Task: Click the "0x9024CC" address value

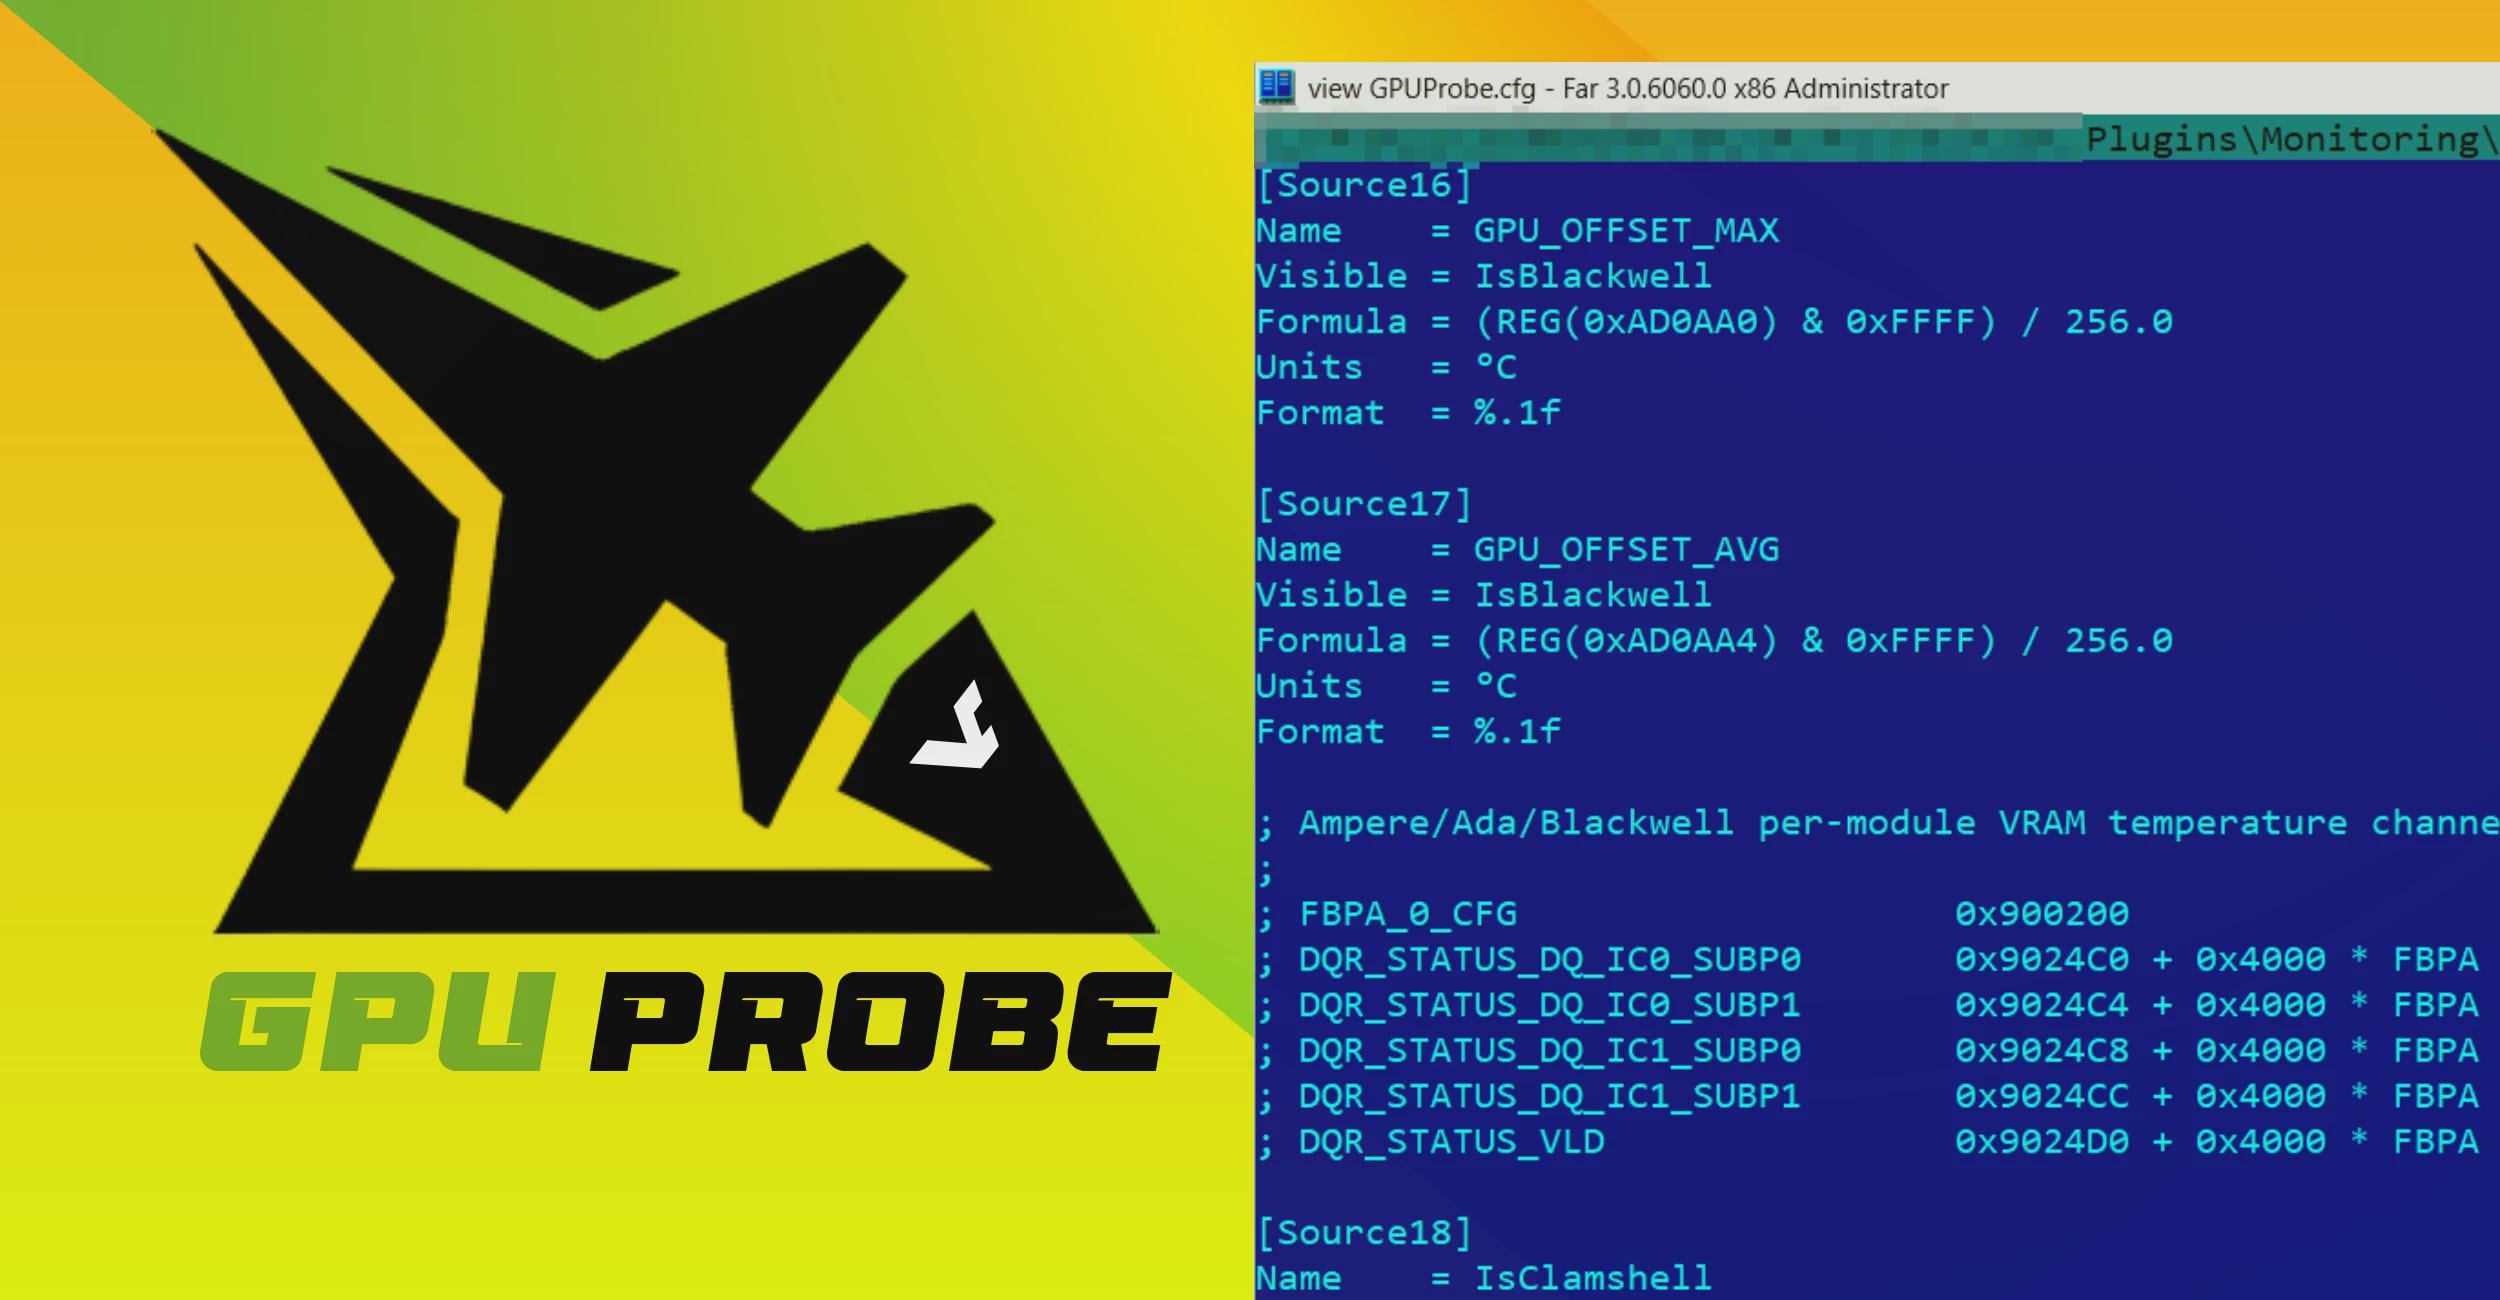Action: [2042, 1096]
